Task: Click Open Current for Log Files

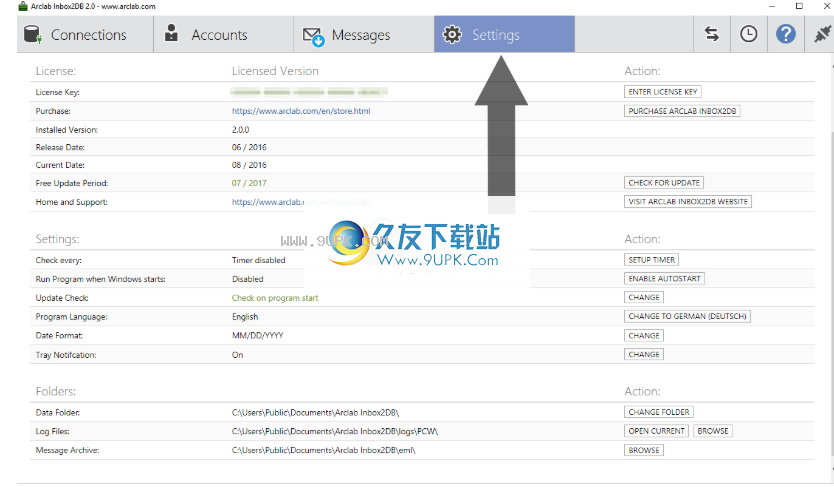Action: coord(656,431)
